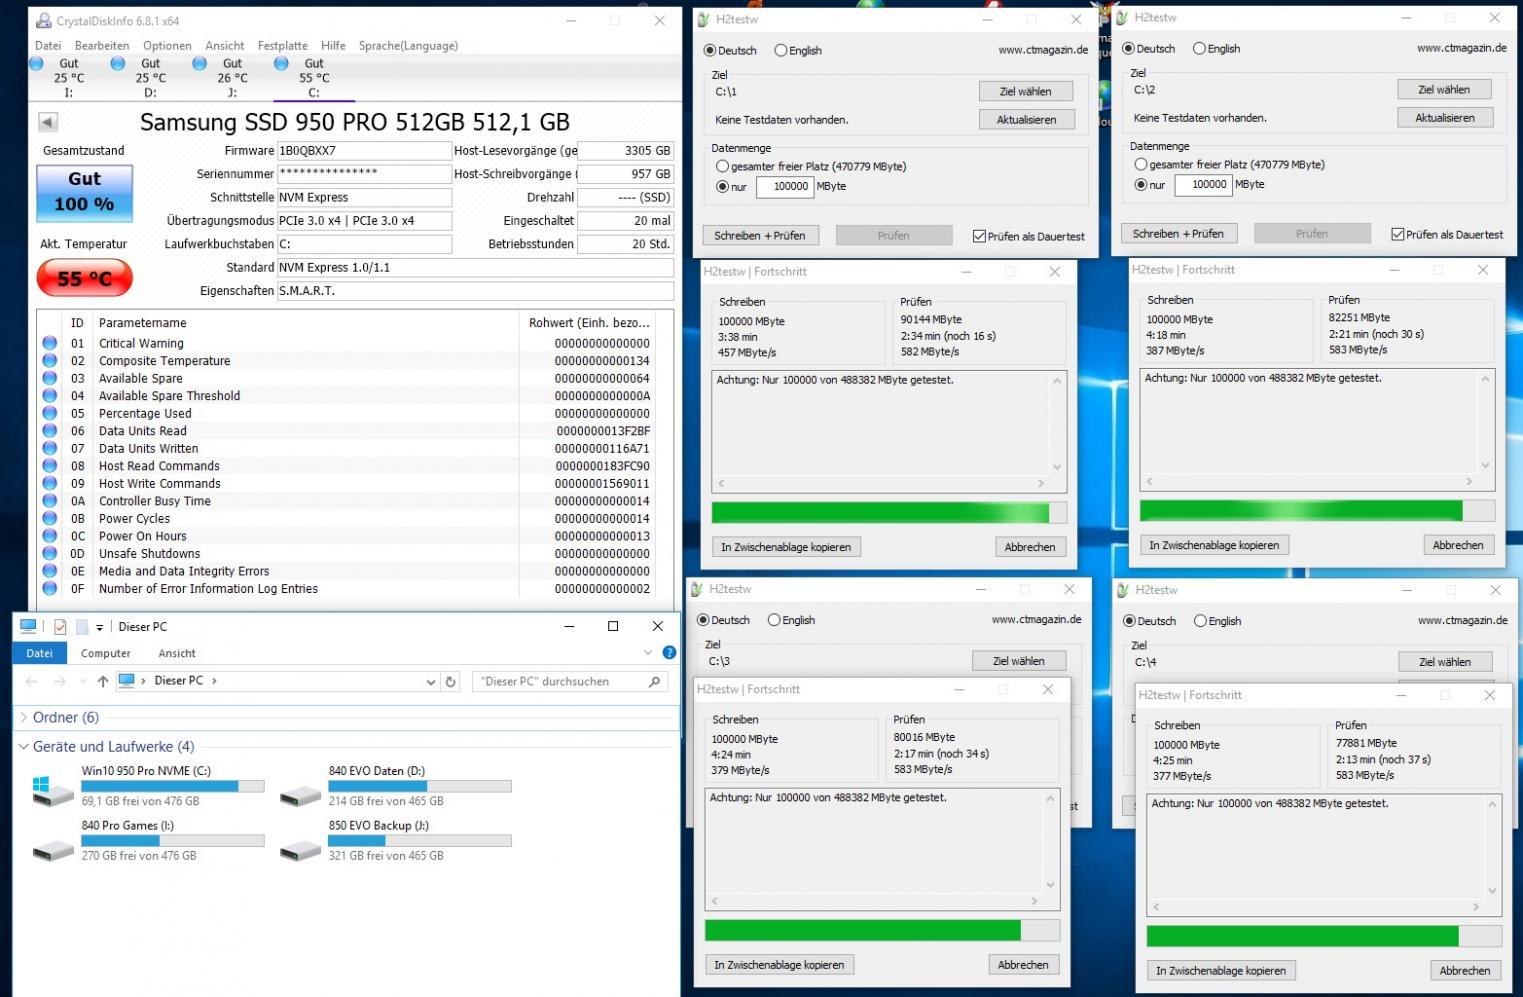Open the Datei menu in CrystalDiskInfo

48,46
